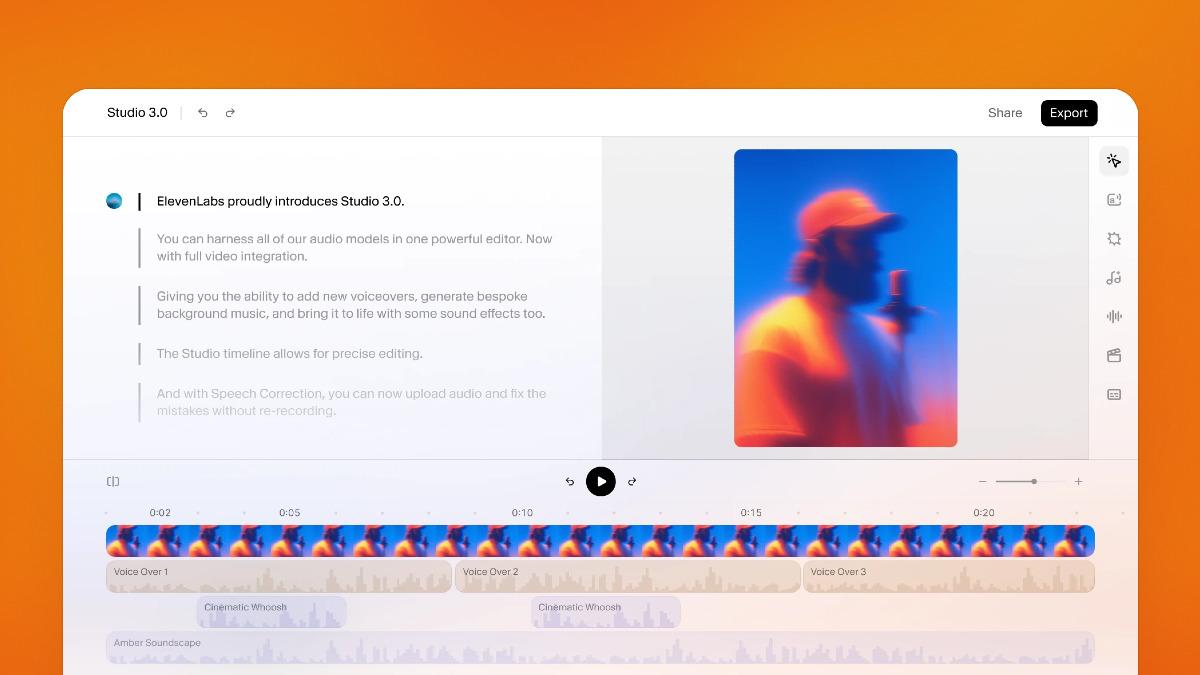The width and height of the screenshot is (1200, 675).
Task: Click the black Export button
Action: (1068, 113)
